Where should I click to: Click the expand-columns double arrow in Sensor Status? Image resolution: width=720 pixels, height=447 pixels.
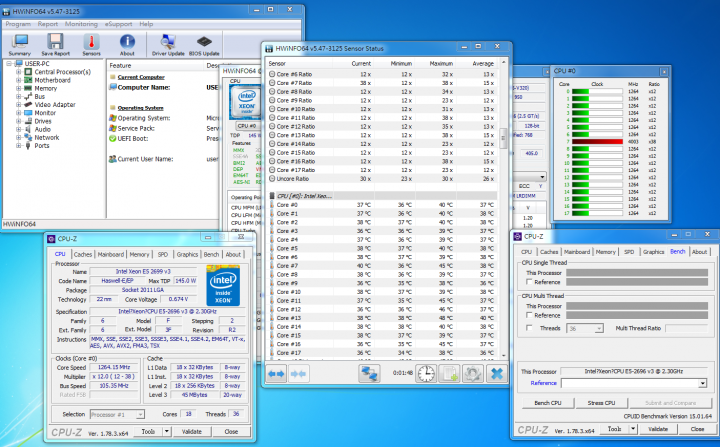point(276,374)
